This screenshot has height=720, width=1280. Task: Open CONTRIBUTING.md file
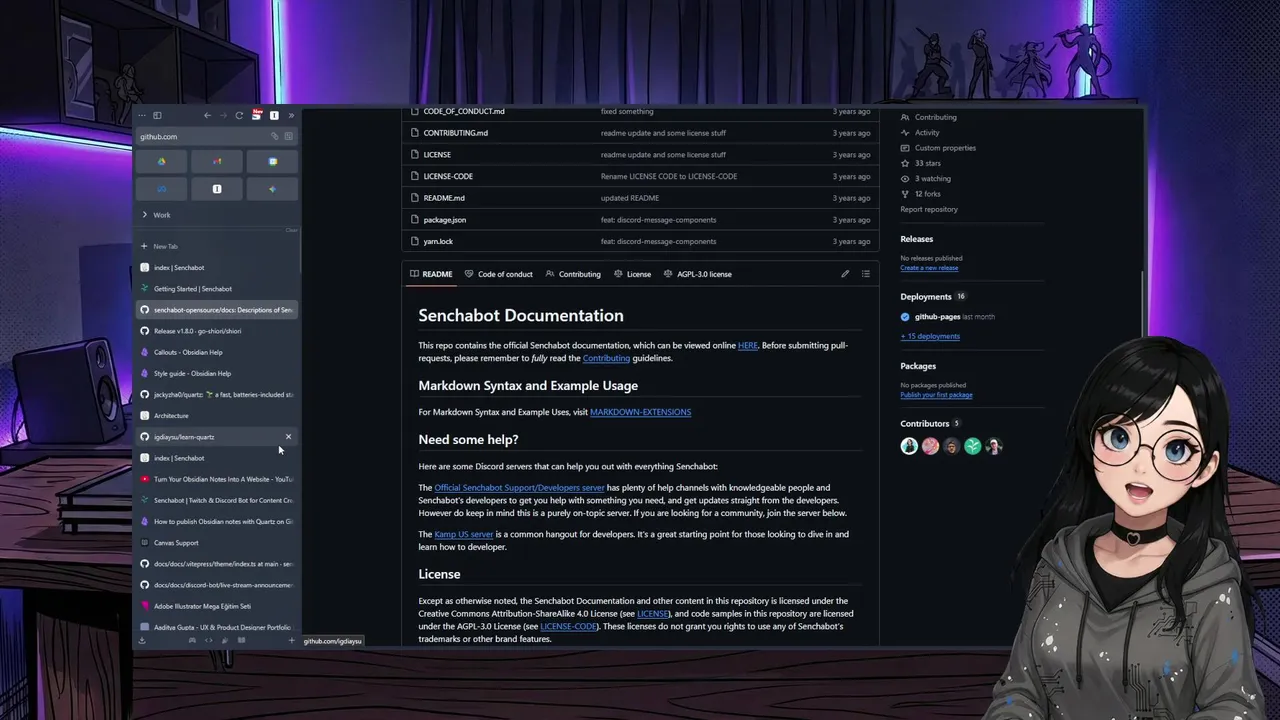[456, 133]
